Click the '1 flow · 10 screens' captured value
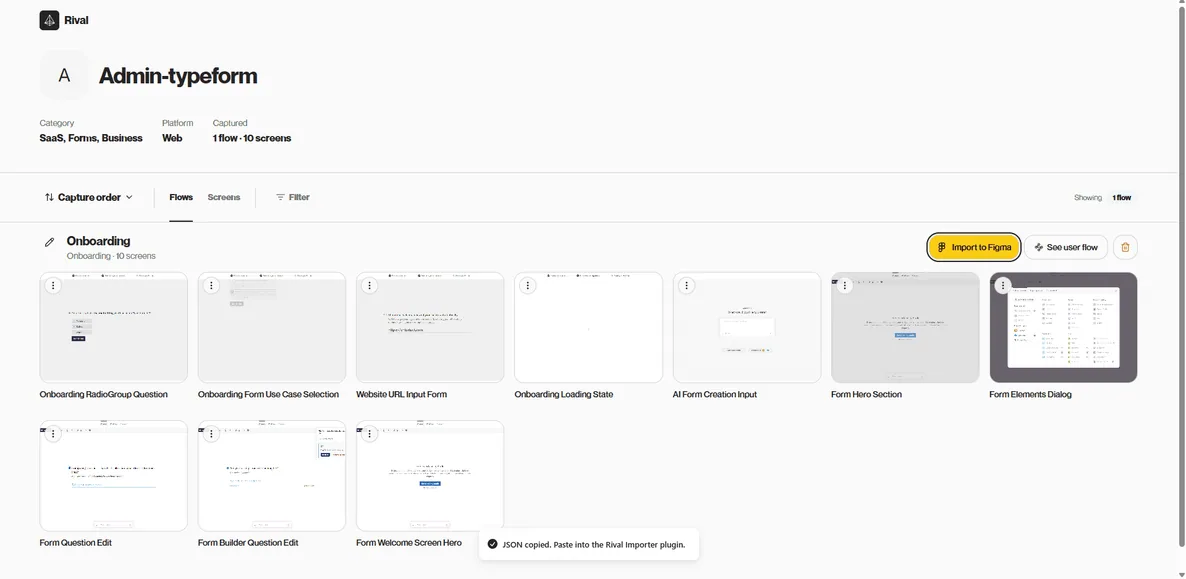The image size is (1186, 579). click(x=252, y=138)
